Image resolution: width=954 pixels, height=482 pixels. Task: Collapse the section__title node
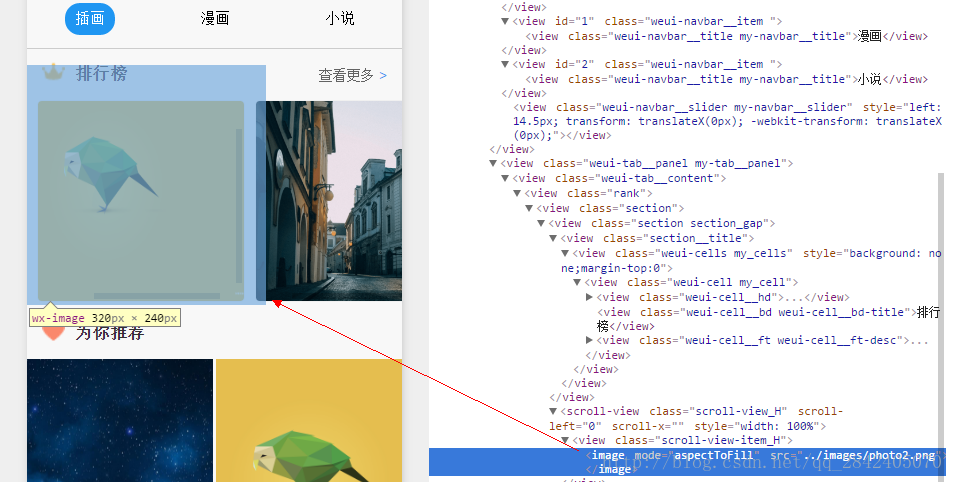554,239
